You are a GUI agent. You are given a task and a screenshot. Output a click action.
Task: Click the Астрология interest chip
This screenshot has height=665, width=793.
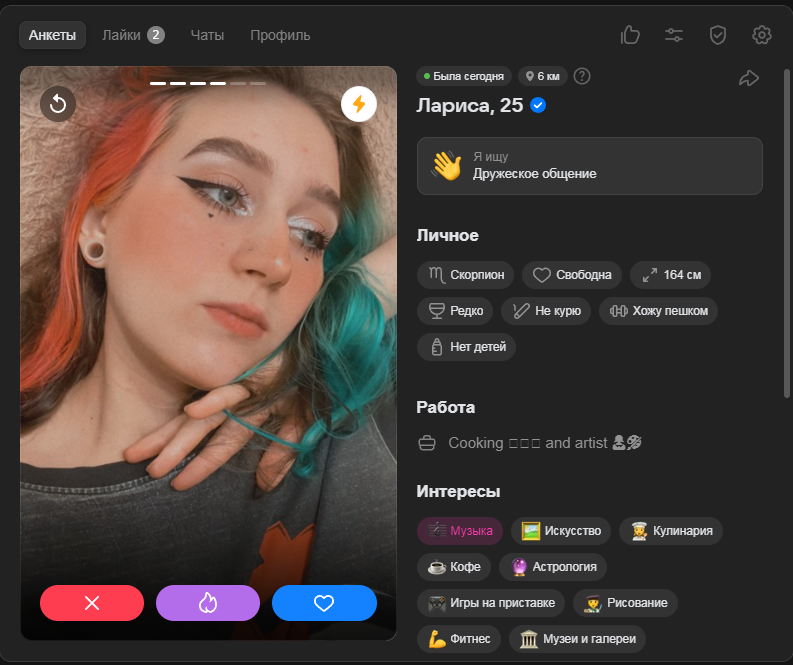[553, 566]
